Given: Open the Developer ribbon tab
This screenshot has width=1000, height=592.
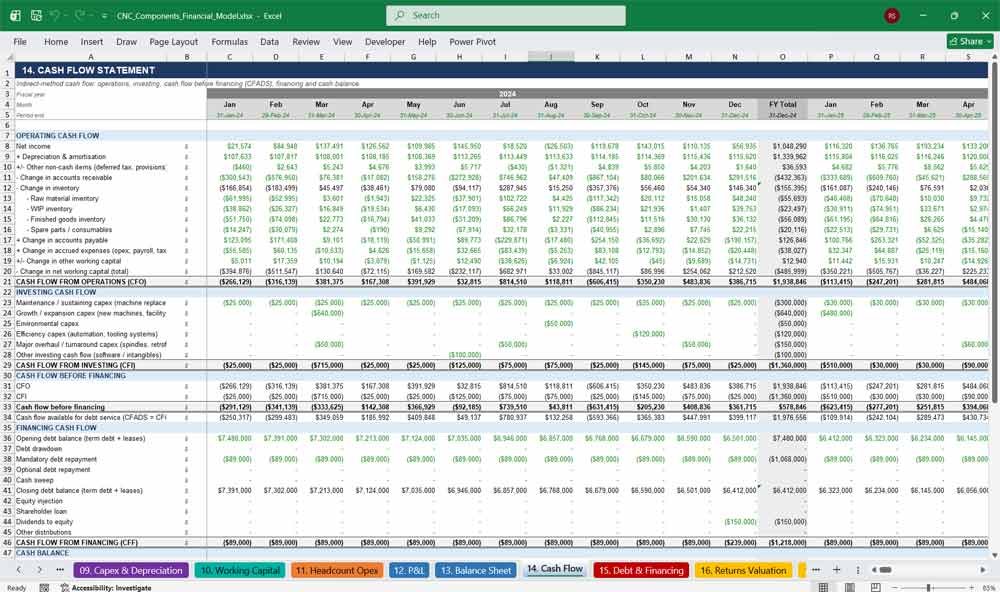Looking at the screenshot, I should pos(385,41).
